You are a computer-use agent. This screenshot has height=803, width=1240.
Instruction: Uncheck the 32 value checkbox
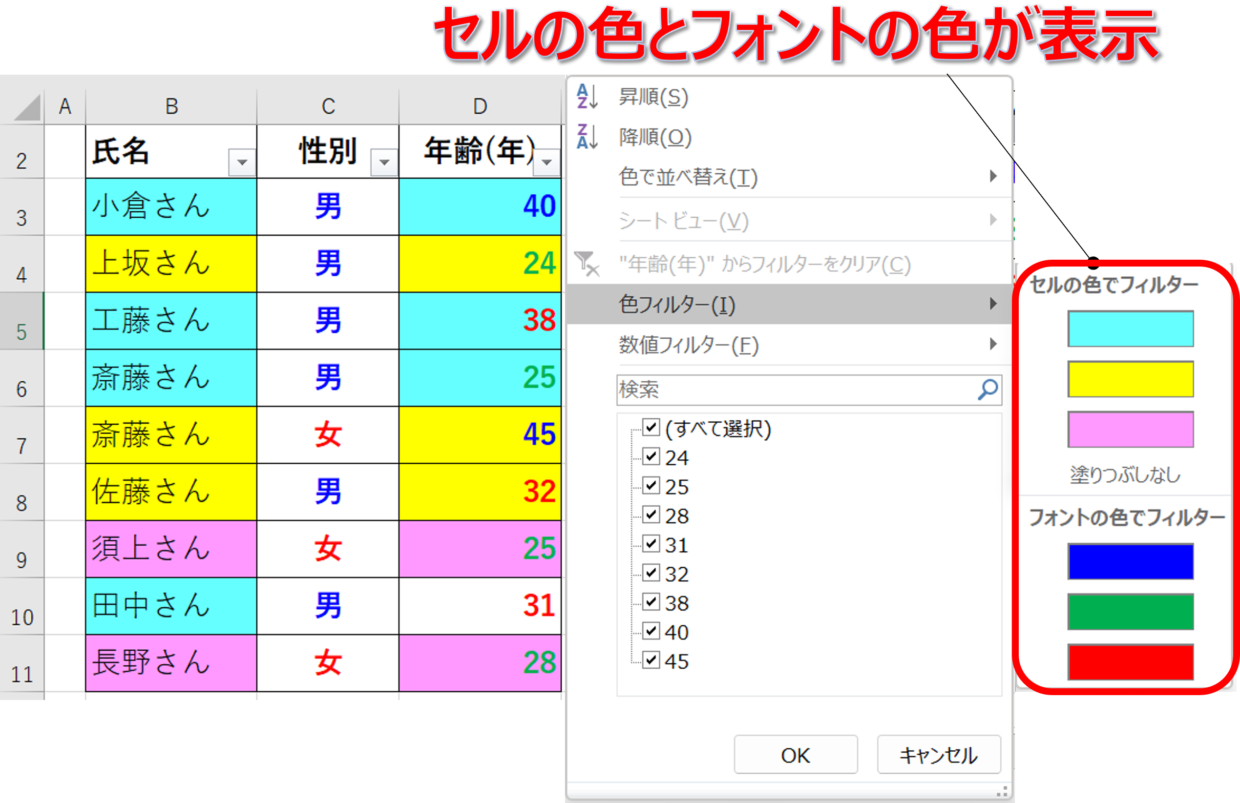651,573
